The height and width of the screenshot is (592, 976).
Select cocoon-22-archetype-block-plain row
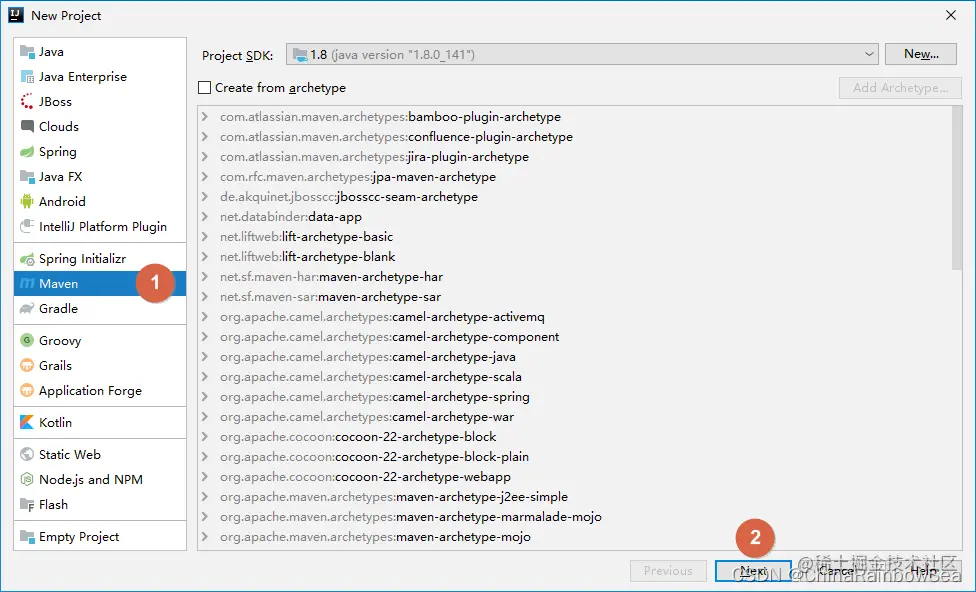[575, 456]
